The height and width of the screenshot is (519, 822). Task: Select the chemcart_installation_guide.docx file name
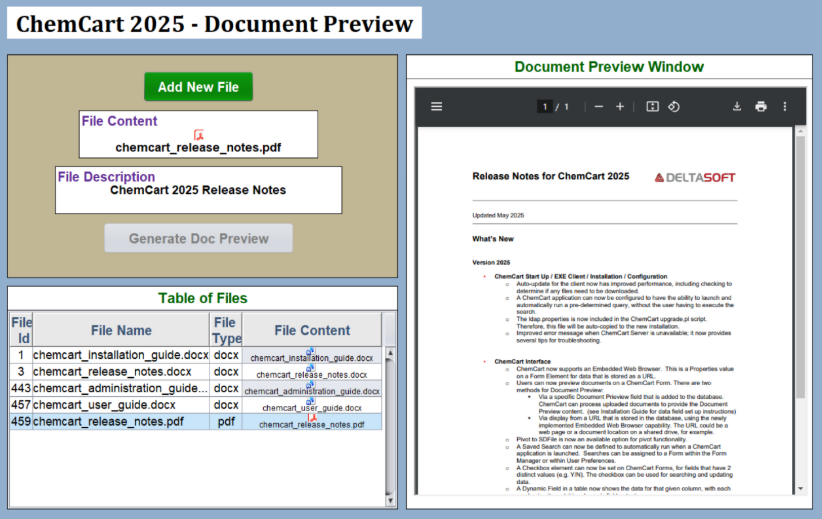(121, 355)
